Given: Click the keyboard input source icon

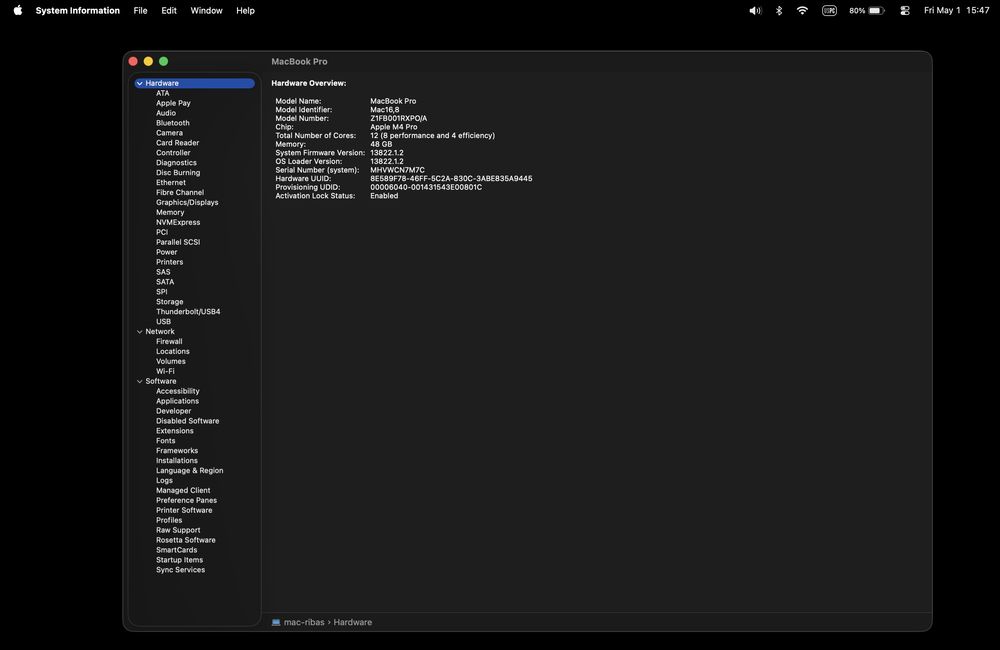Looking at the screenshot, I should (829, 10).
